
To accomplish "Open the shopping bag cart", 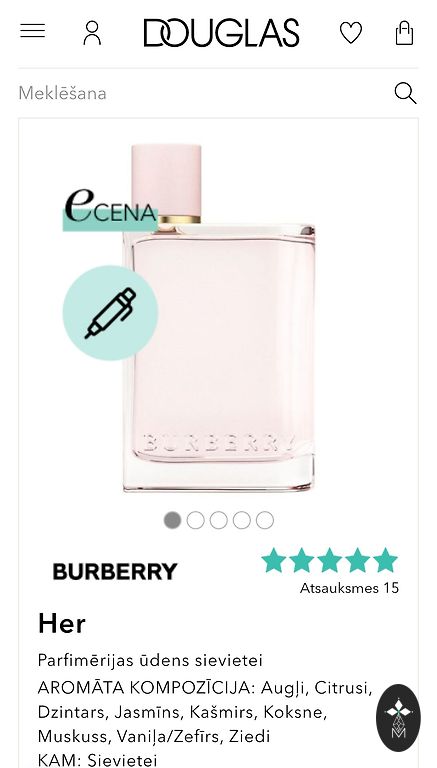I will point(404,33).
